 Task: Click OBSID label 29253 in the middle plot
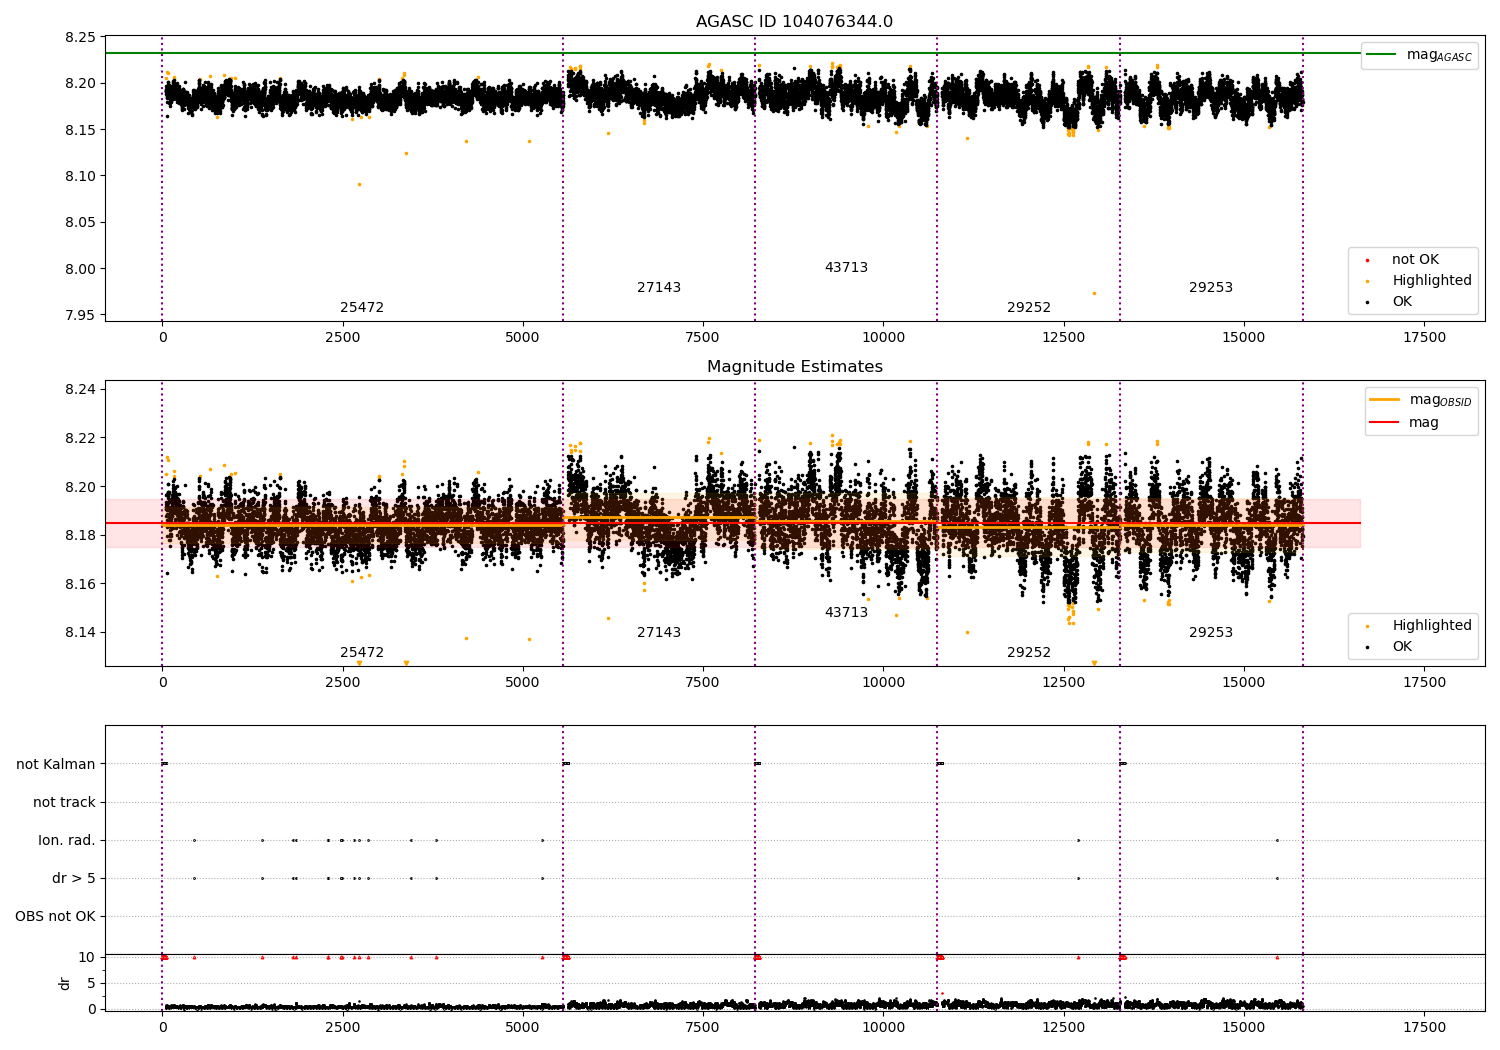pos(1211,633)
